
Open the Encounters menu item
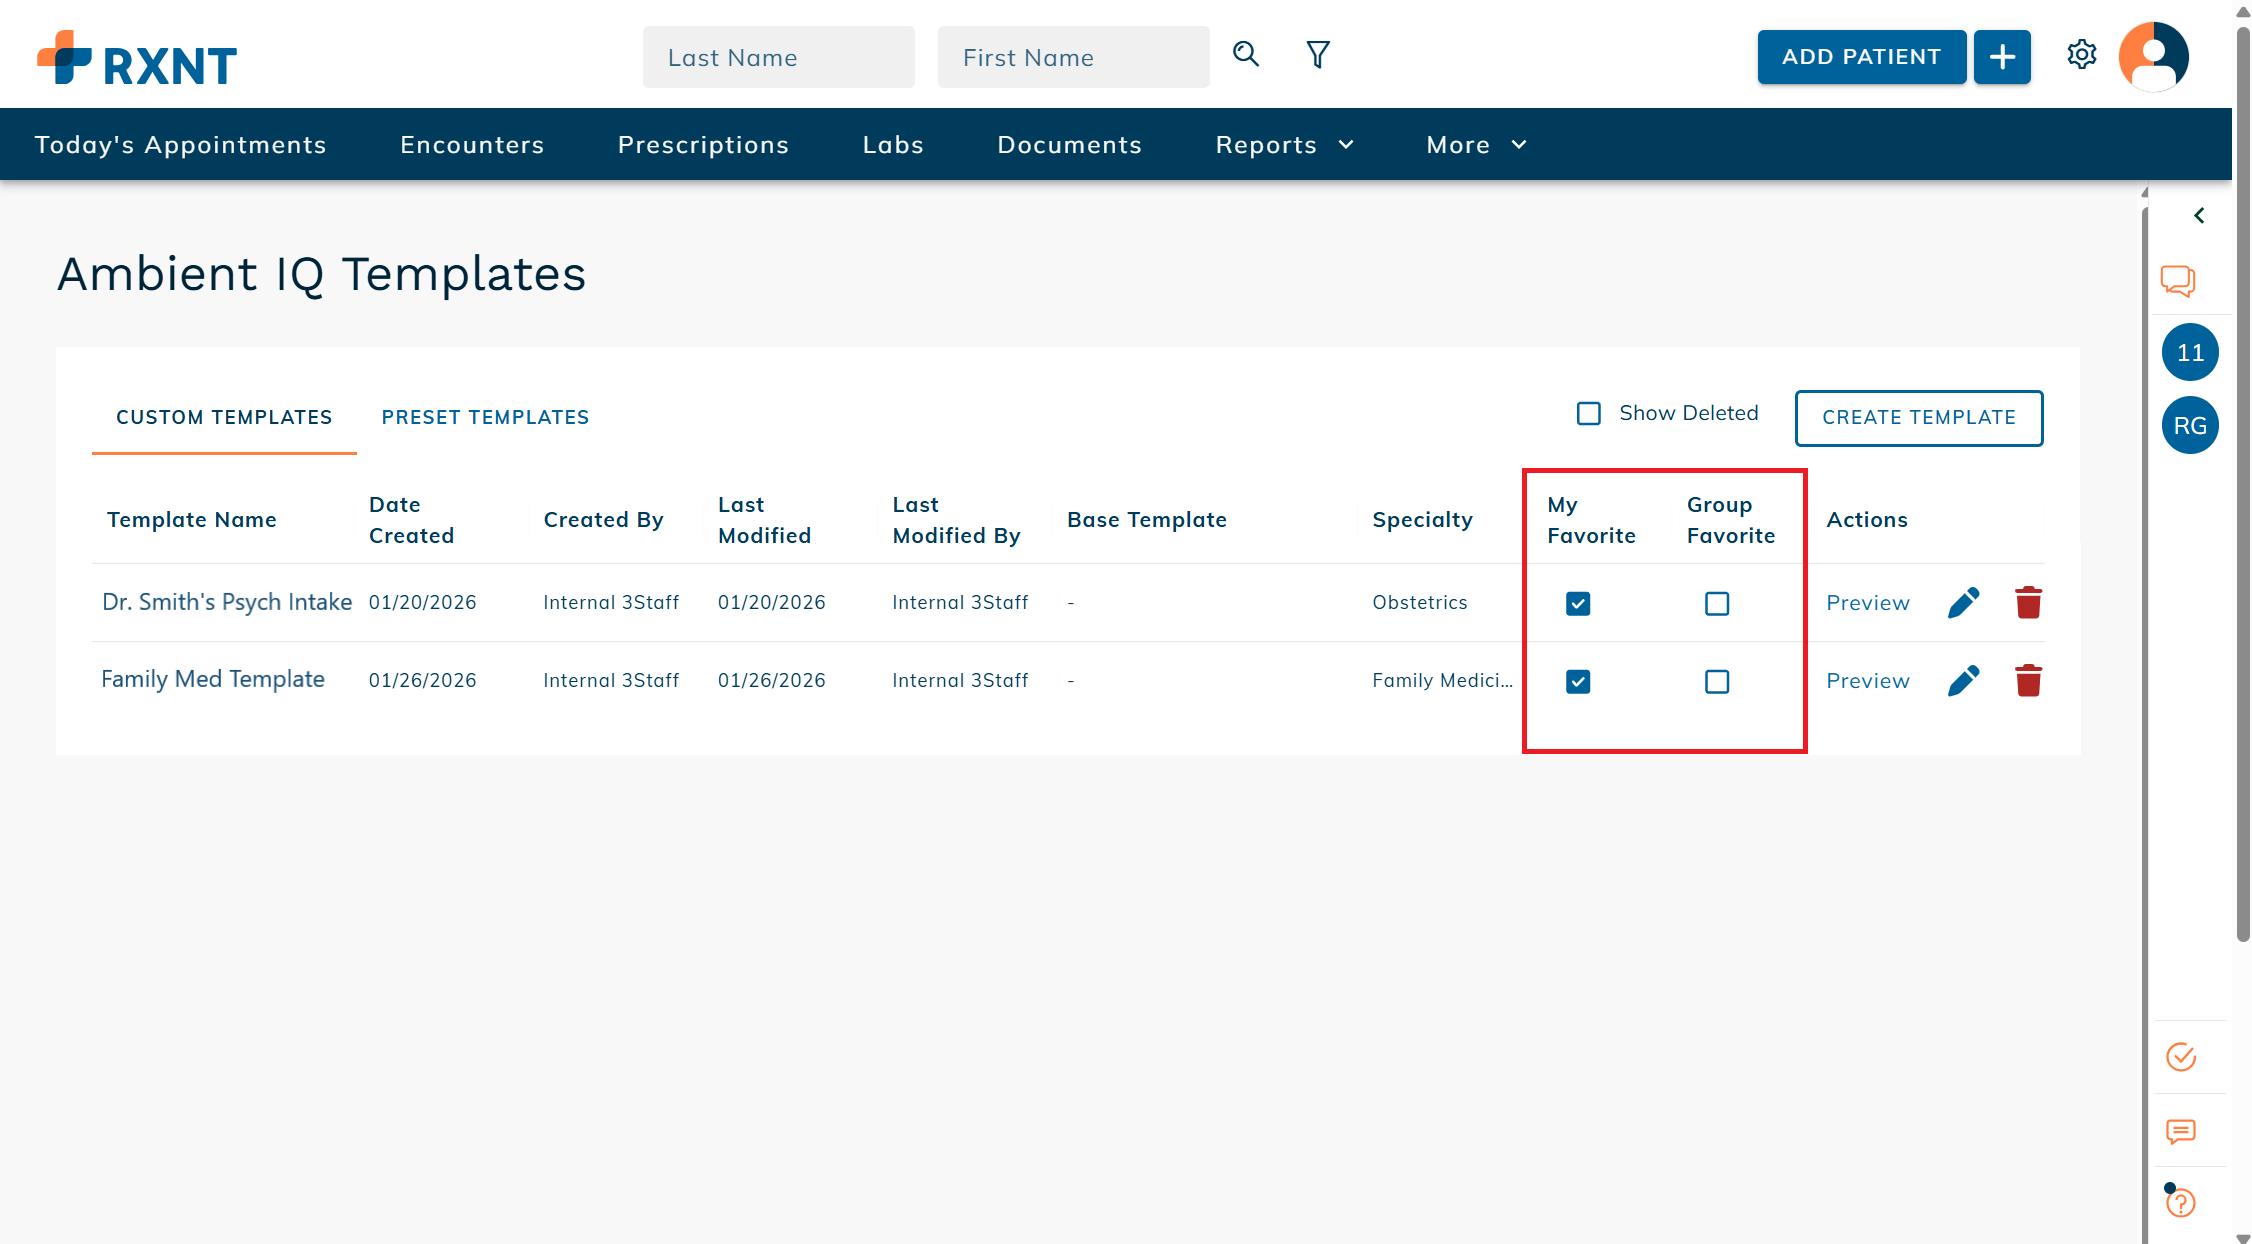point(472,145)
